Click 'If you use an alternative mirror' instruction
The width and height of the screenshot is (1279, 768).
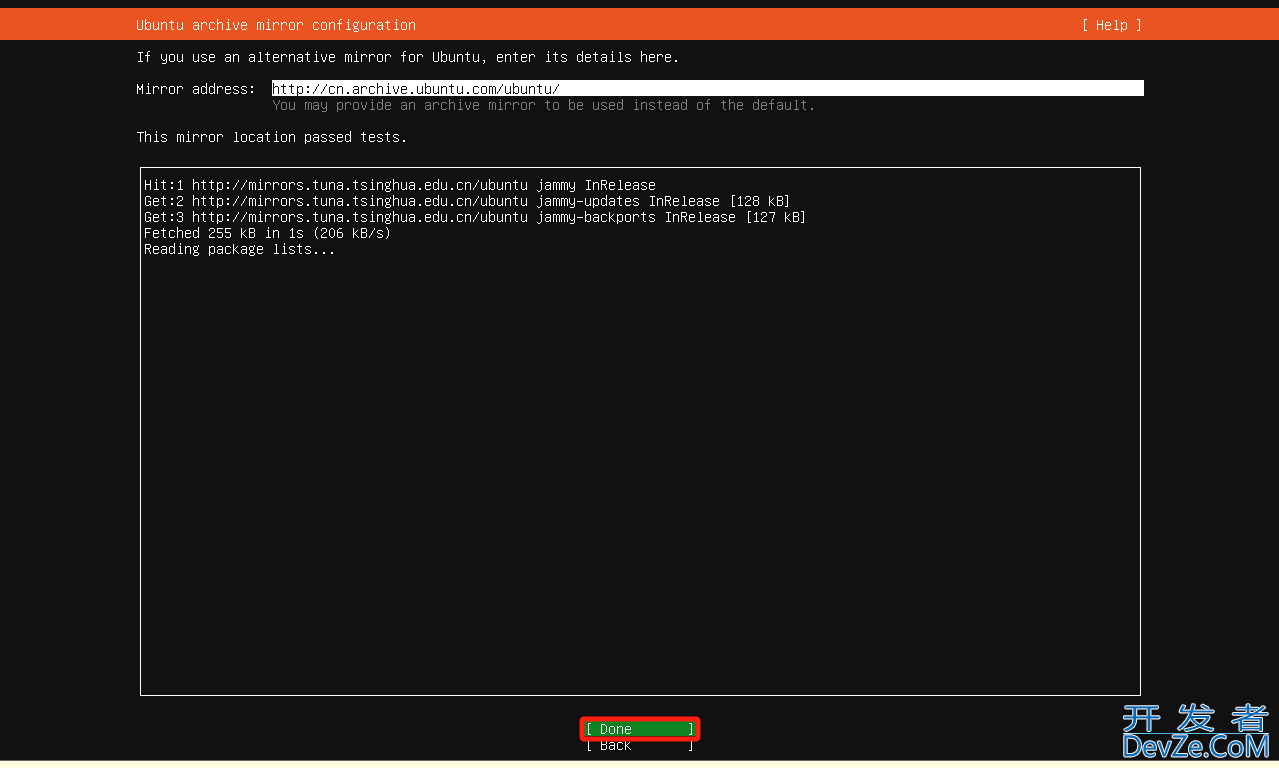408,57
